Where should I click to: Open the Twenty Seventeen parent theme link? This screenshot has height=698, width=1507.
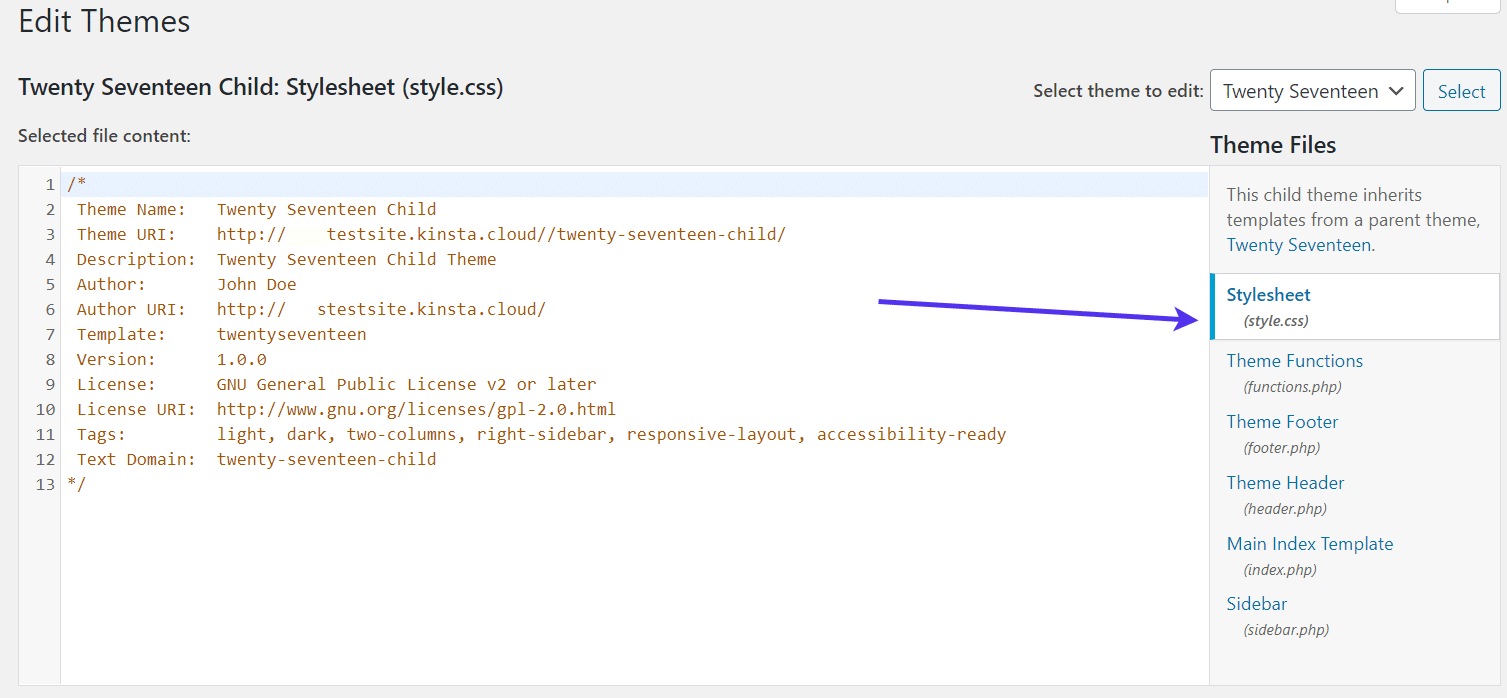[x=1297, y=244]
